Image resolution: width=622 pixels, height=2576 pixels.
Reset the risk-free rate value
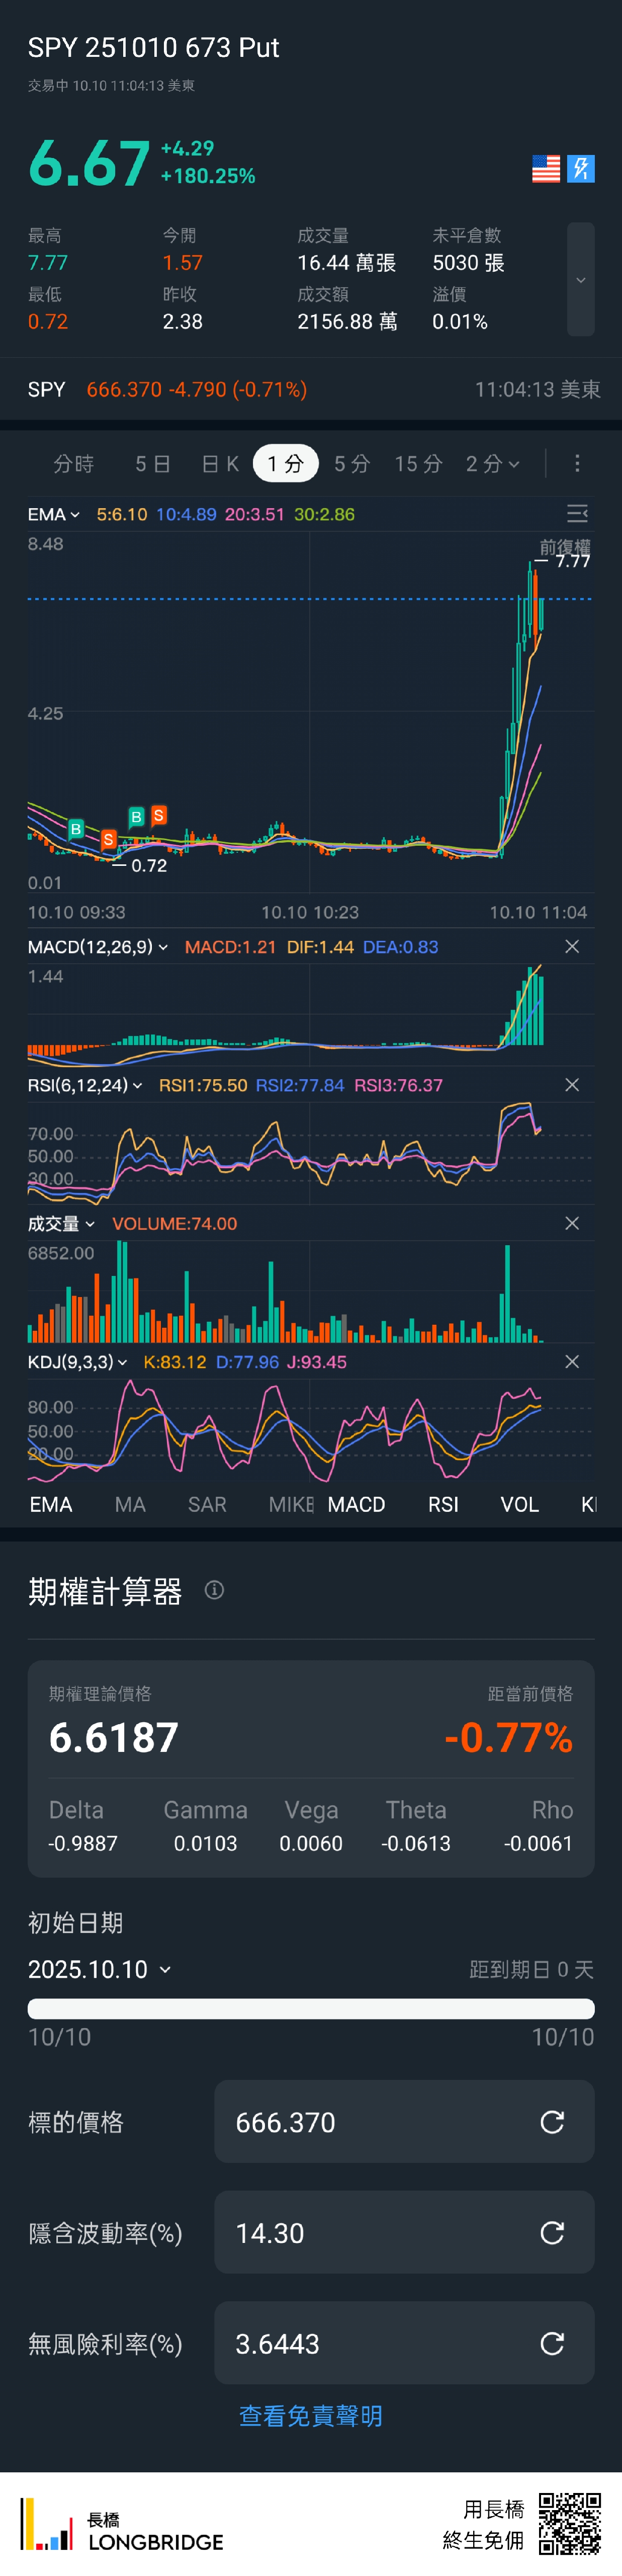(552, 2343)
